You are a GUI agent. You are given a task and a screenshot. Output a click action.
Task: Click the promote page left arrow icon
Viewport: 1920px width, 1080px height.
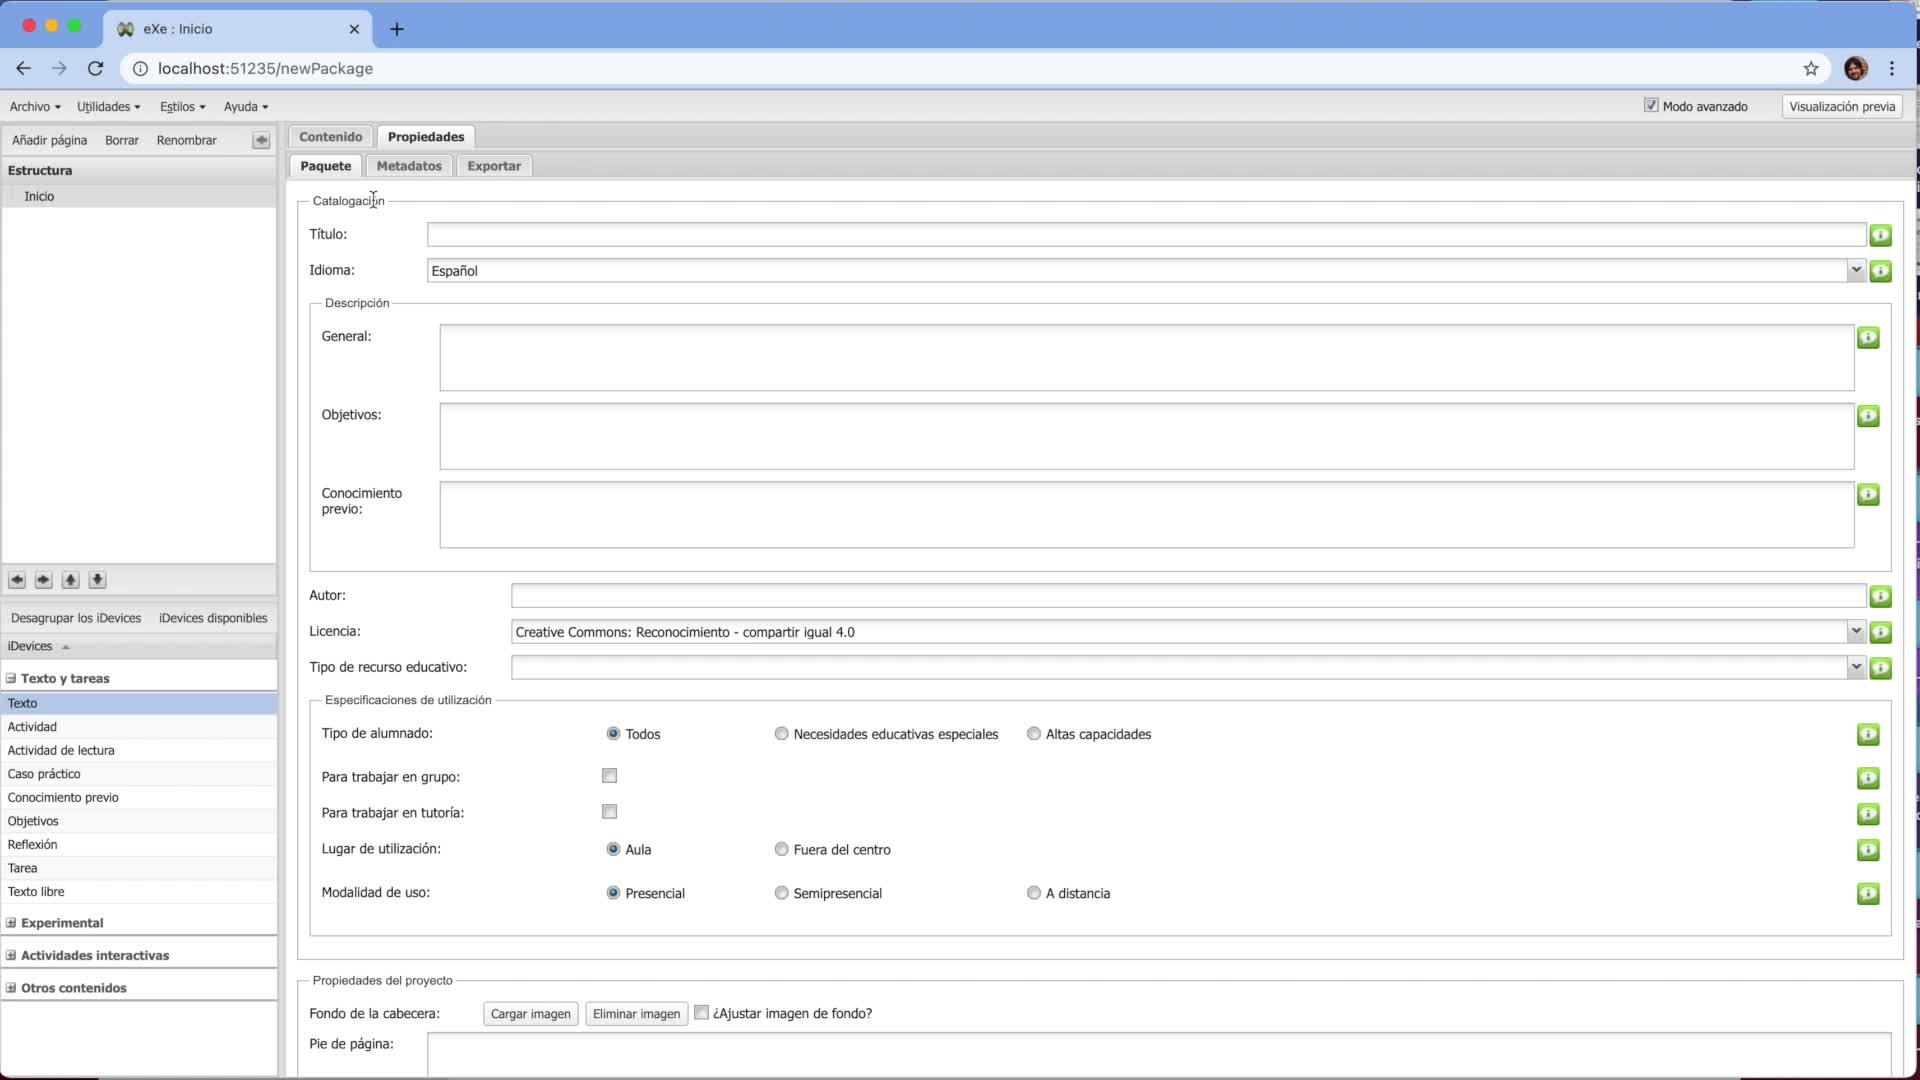click(x=17, y=580)
